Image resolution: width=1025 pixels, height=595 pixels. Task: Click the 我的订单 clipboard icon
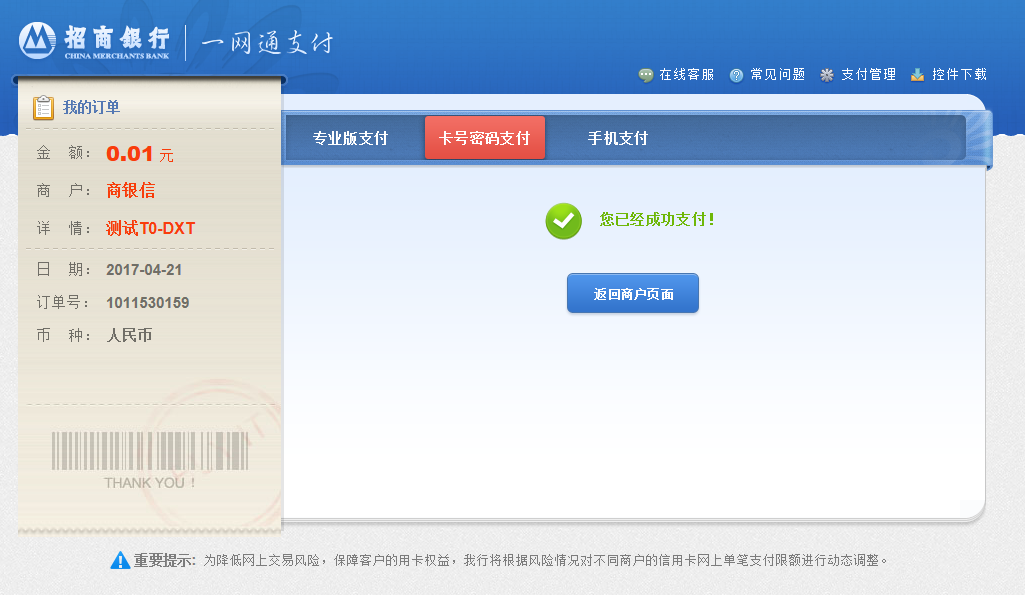click(43, 107)
